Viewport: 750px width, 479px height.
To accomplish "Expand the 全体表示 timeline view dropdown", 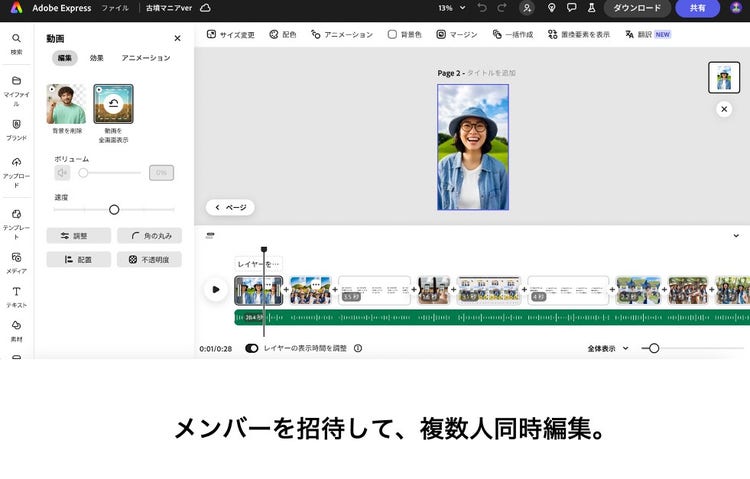I will (608, 348).
